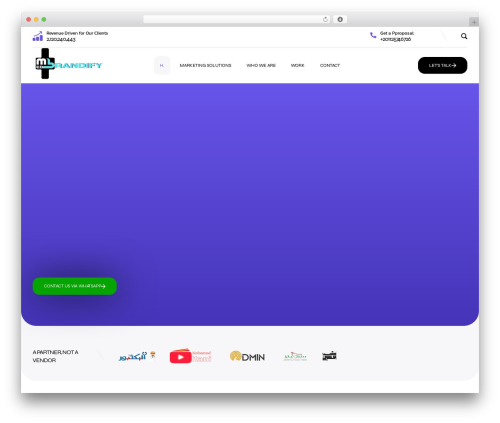Click the yellow minimize window button
The height and width of the screenshot is (423, 500).
coord(36,19)
